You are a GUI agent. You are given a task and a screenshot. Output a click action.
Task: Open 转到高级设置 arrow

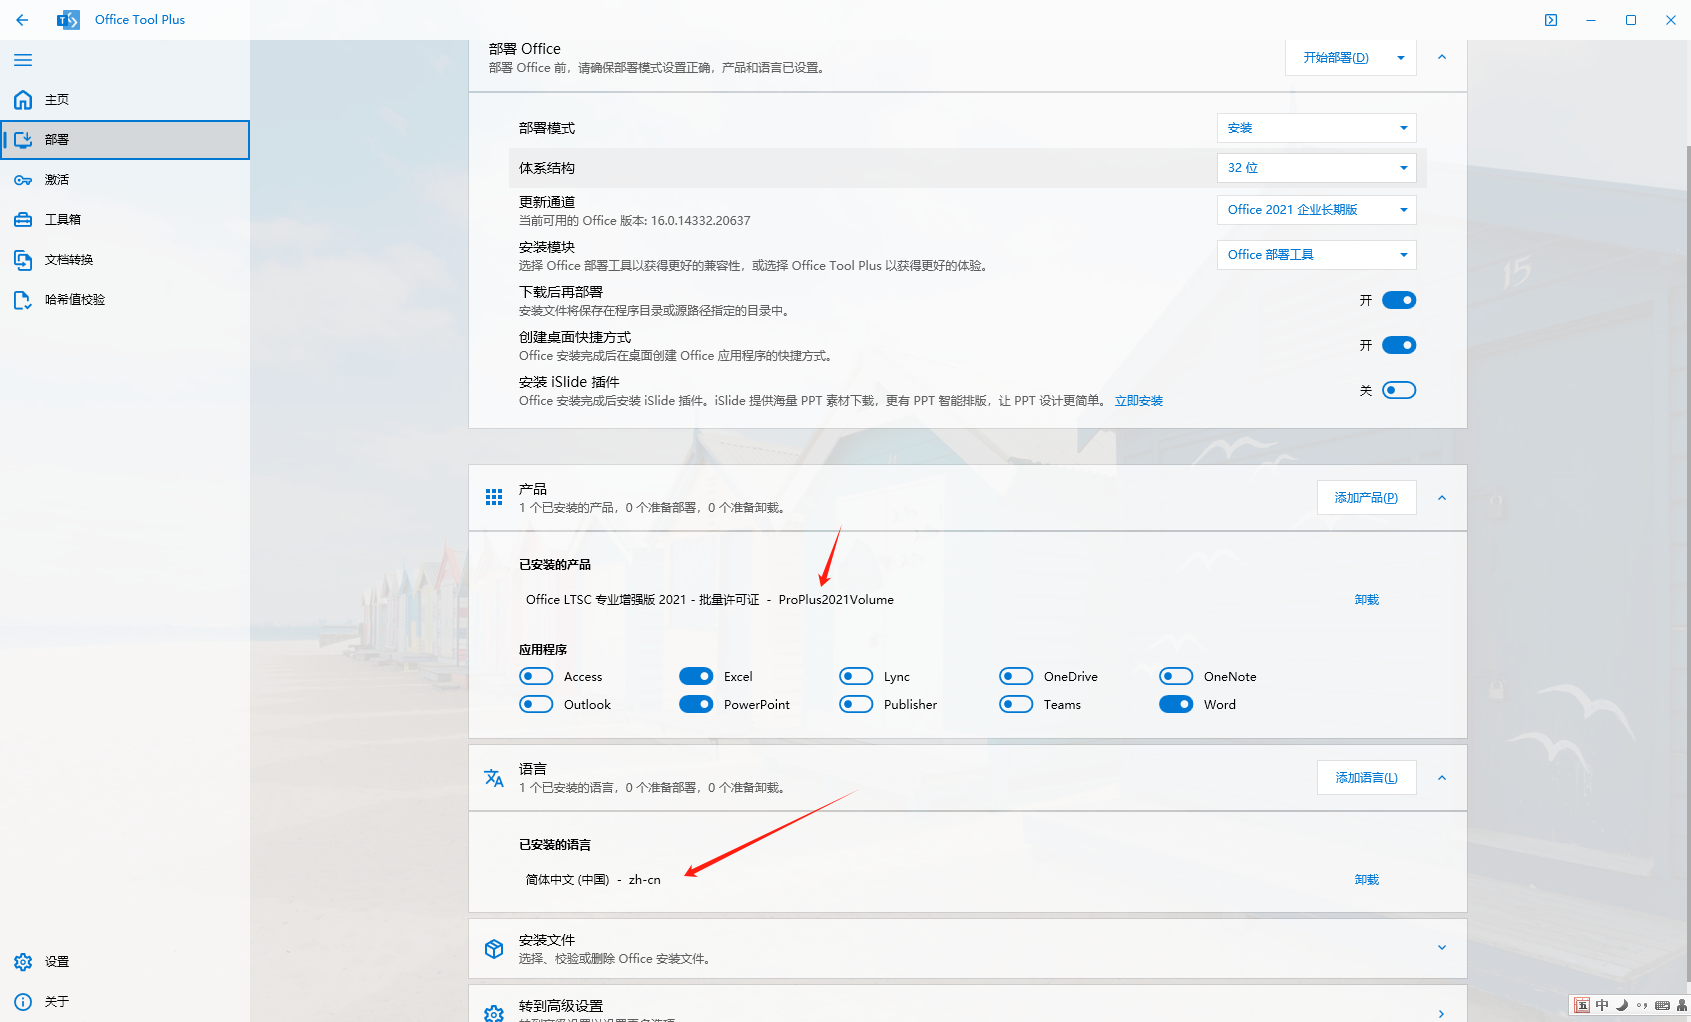point(1442,1013)
